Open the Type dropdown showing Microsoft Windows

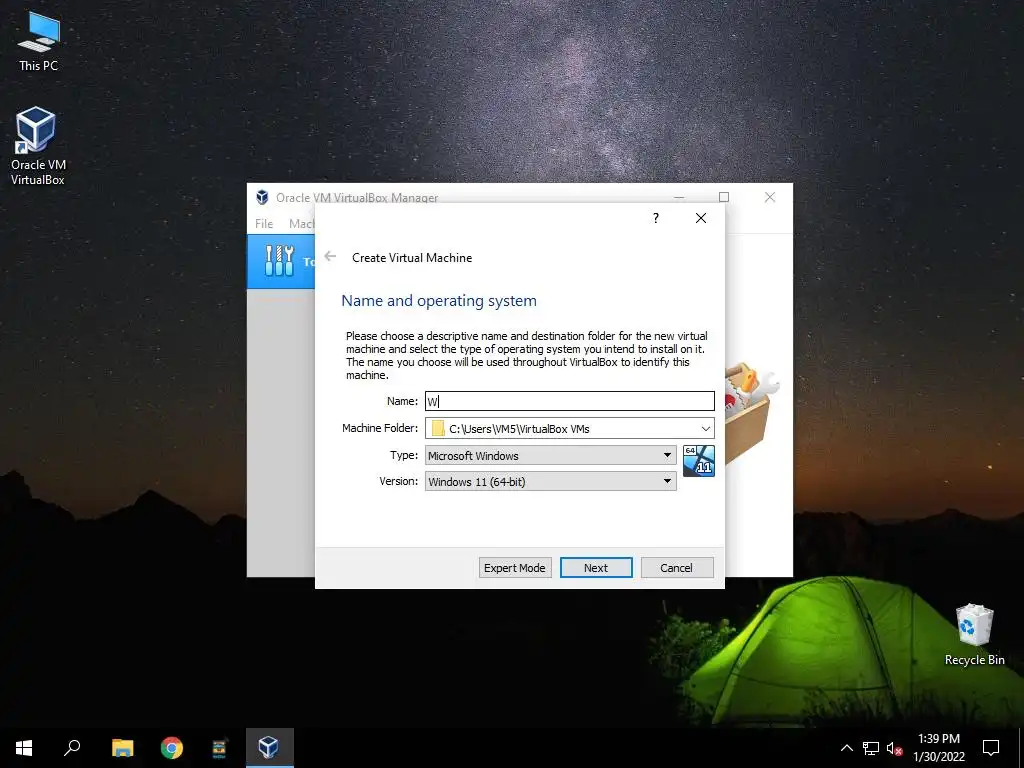(551, 455)
